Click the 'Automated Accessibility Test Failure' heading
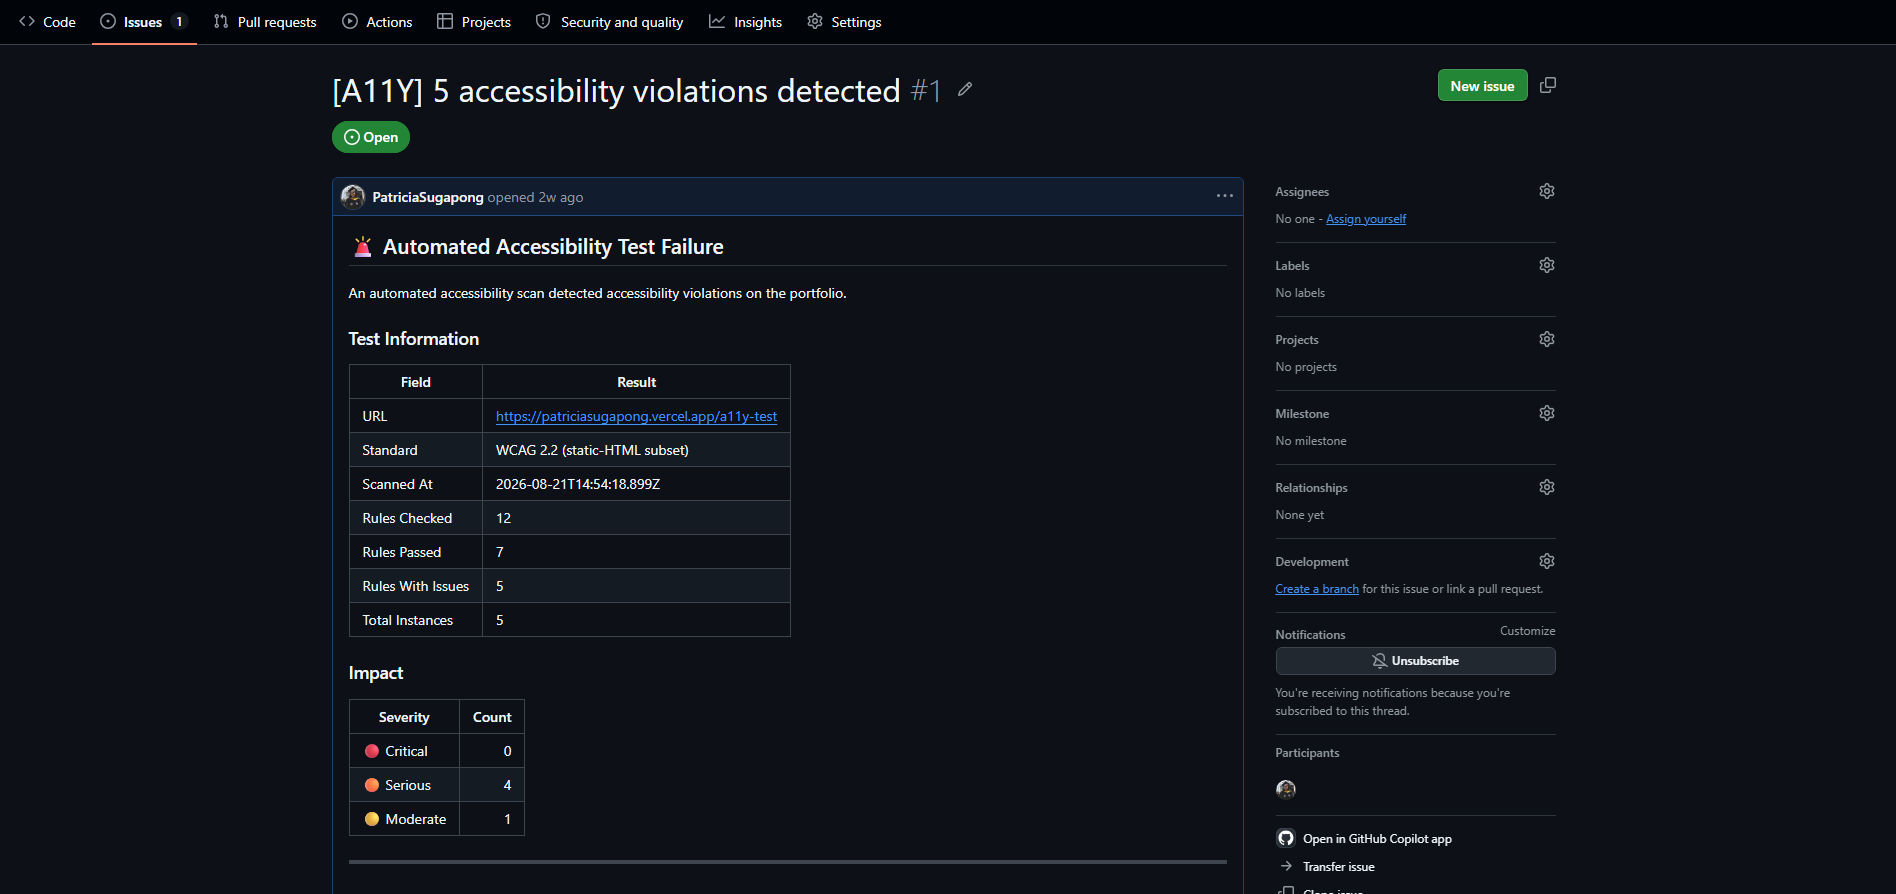 pyautogui.click(x=553, y=247)
